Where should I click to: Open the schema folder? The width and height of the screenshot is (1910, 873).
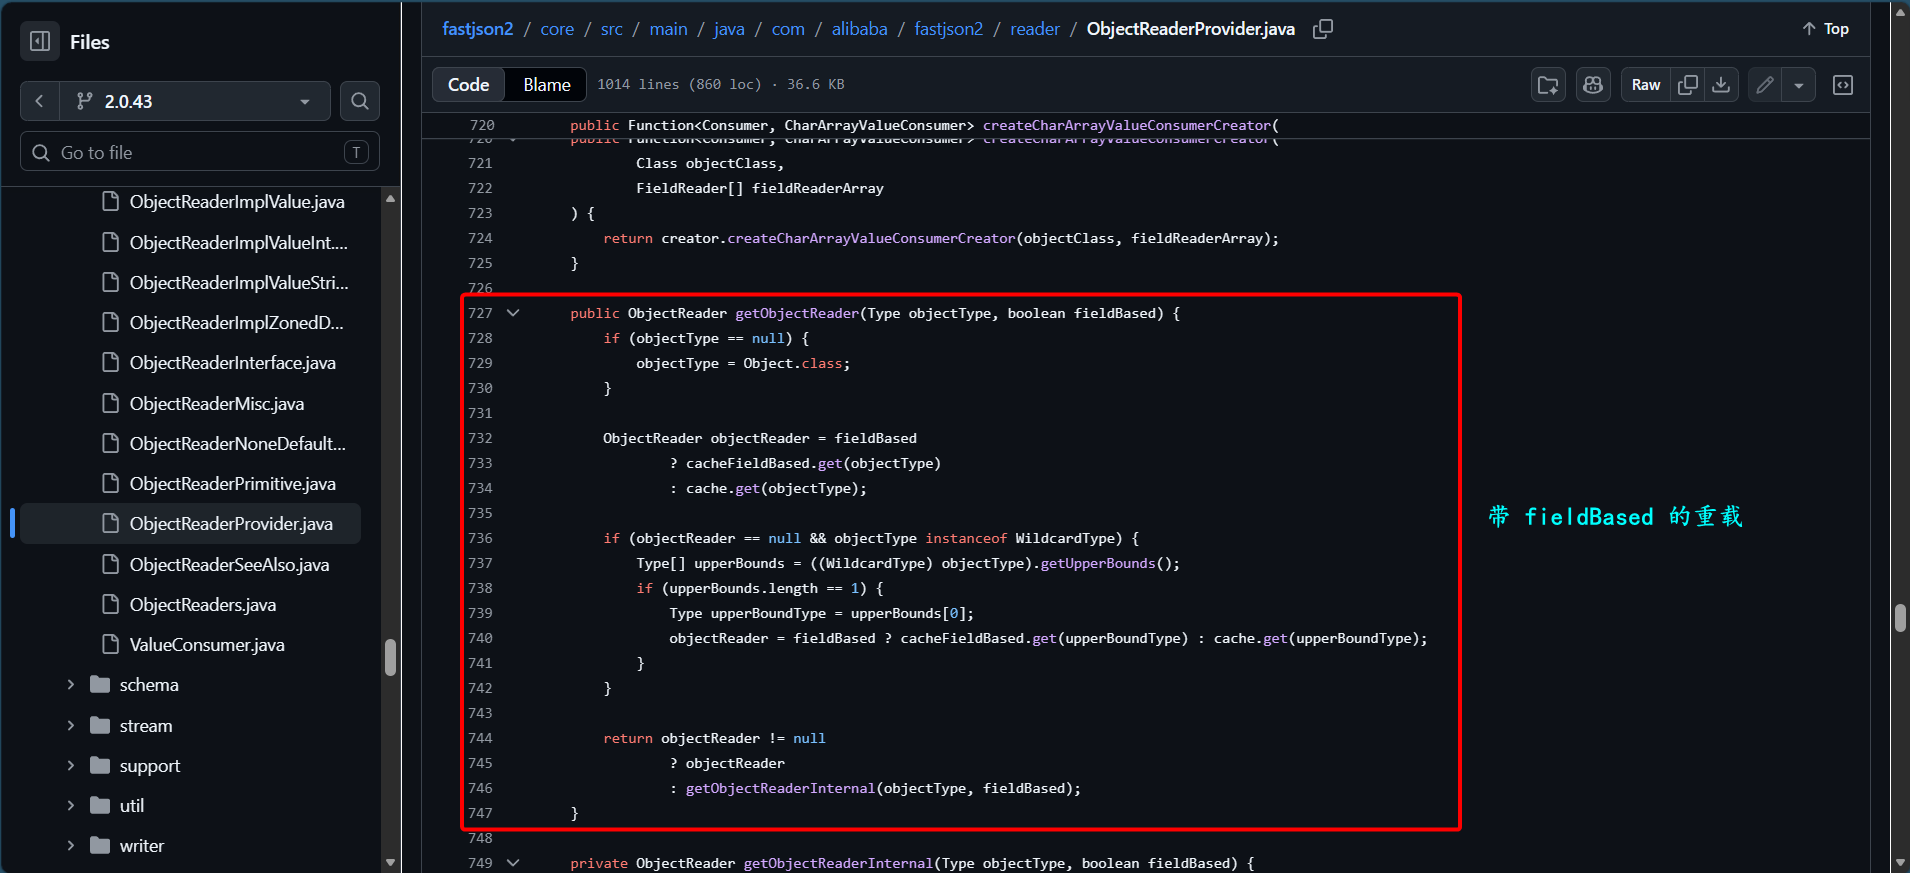coord(149,685)
